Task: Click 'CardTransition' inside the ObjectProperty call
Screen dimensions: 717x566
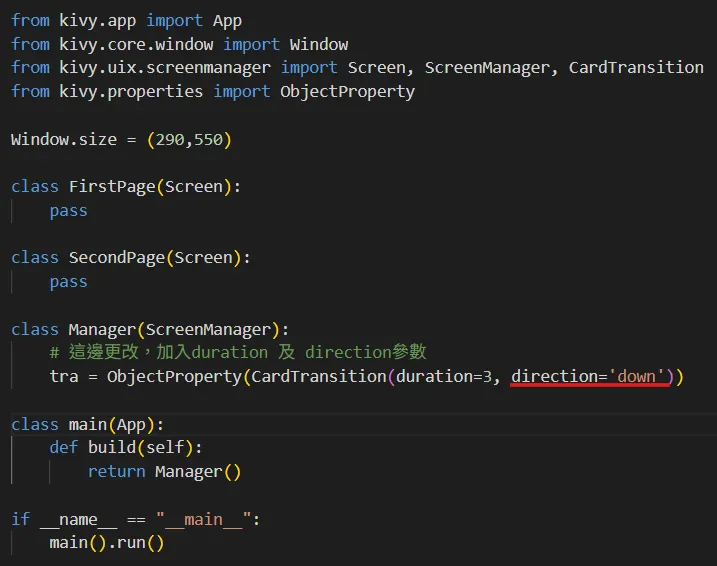Action: tap(319, 376)
